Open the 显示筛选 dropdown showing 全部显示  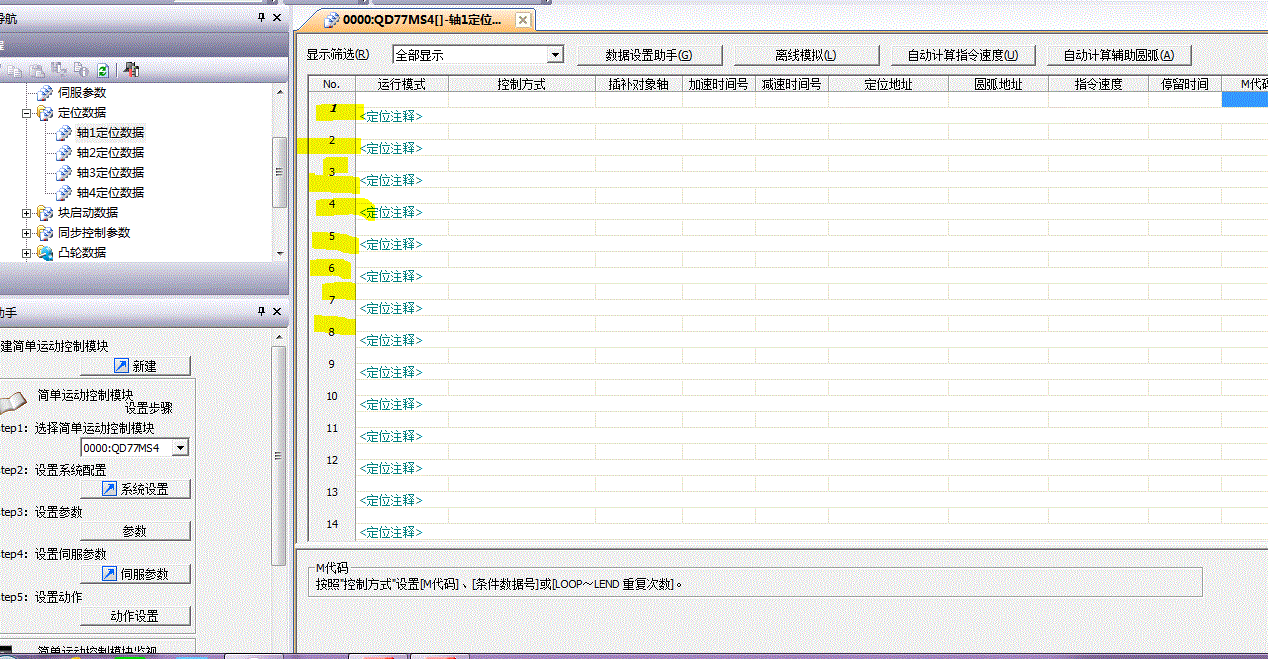point(555,55)
